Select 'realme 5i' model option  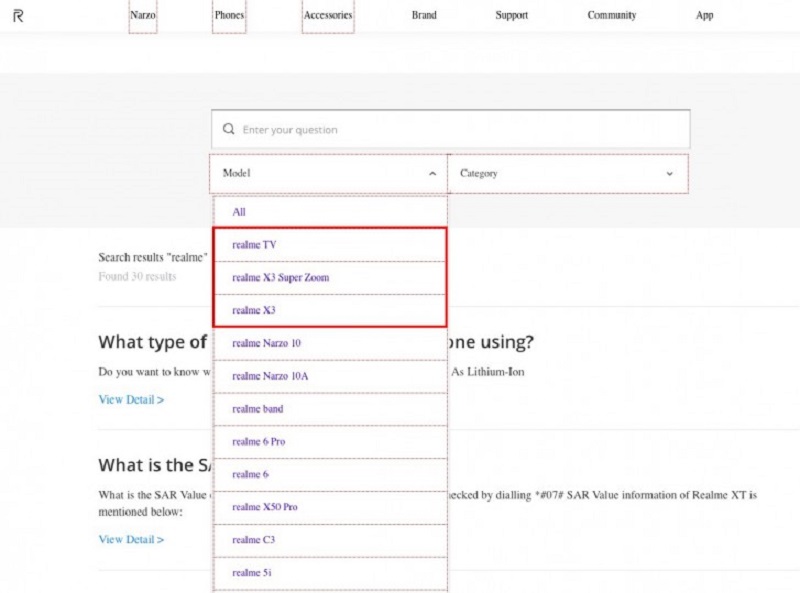point(330,573)
